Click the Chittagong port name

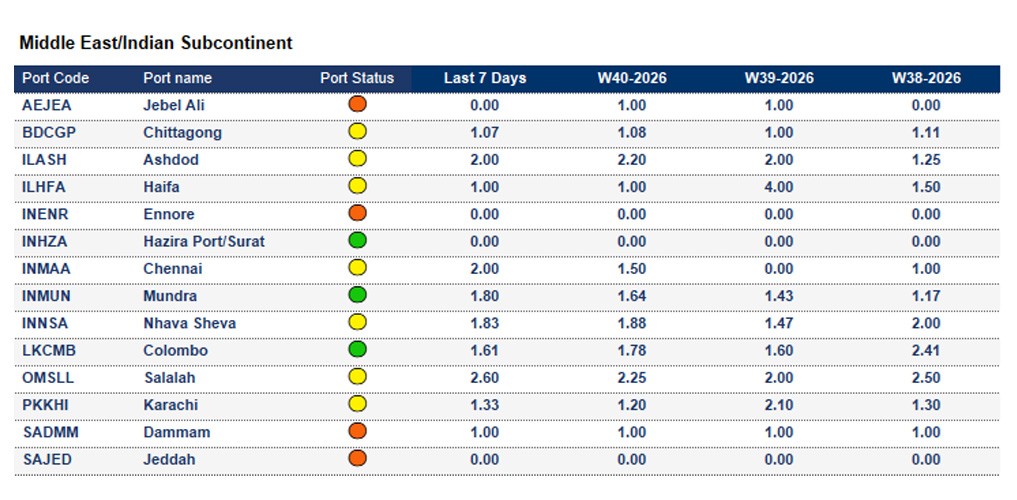coord(182,133)
